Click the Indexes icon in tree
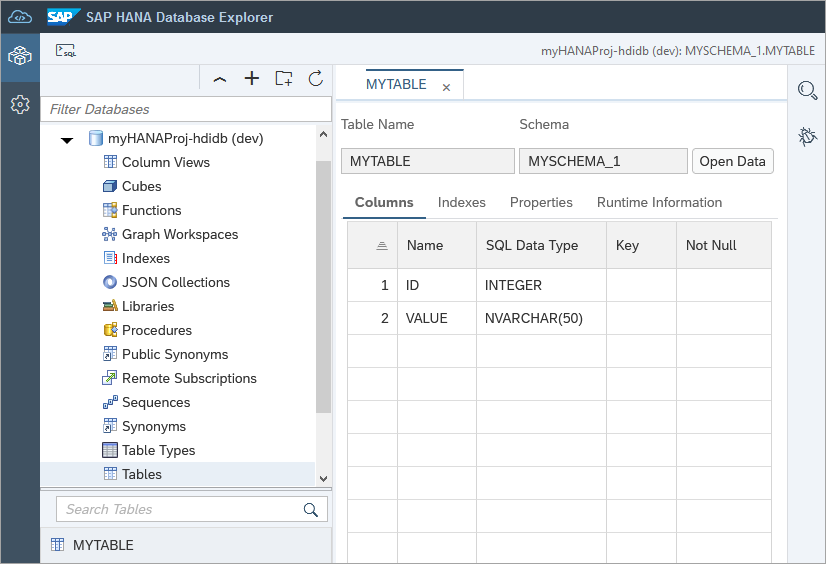Viewport: 826px width, 564px height. tap(110, 258)
